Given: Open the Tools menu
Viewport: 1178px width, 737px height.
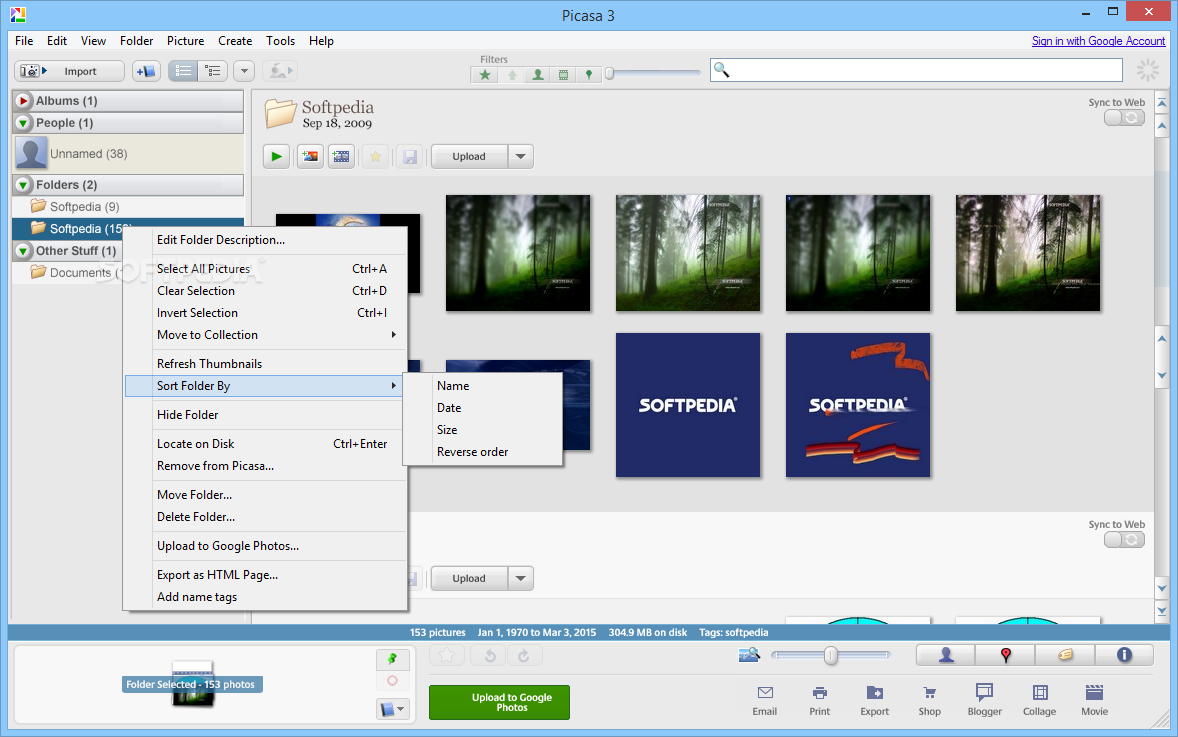Looking at the screenshot, I should tap(280, 41).
